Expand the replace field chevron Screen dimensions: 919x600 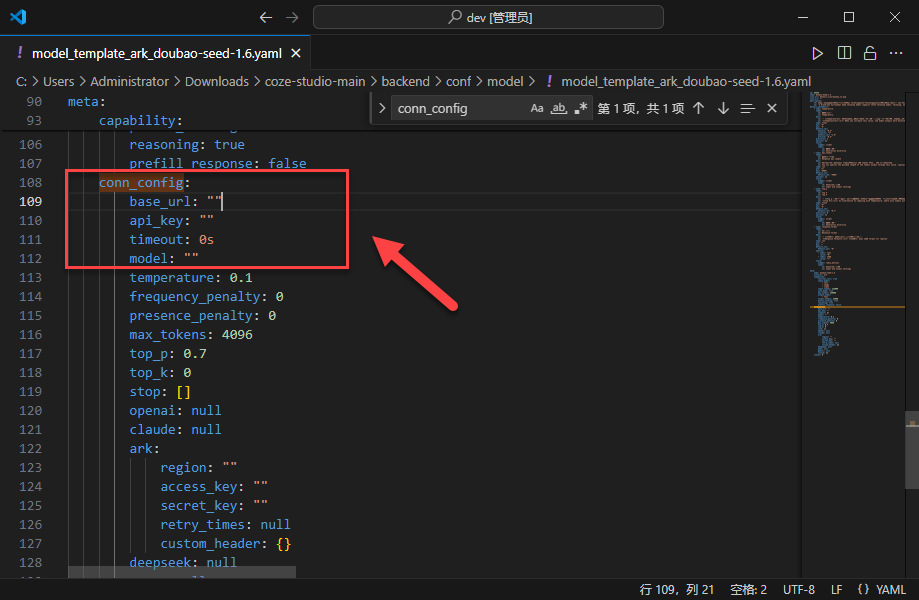click(x=382, y=108)
